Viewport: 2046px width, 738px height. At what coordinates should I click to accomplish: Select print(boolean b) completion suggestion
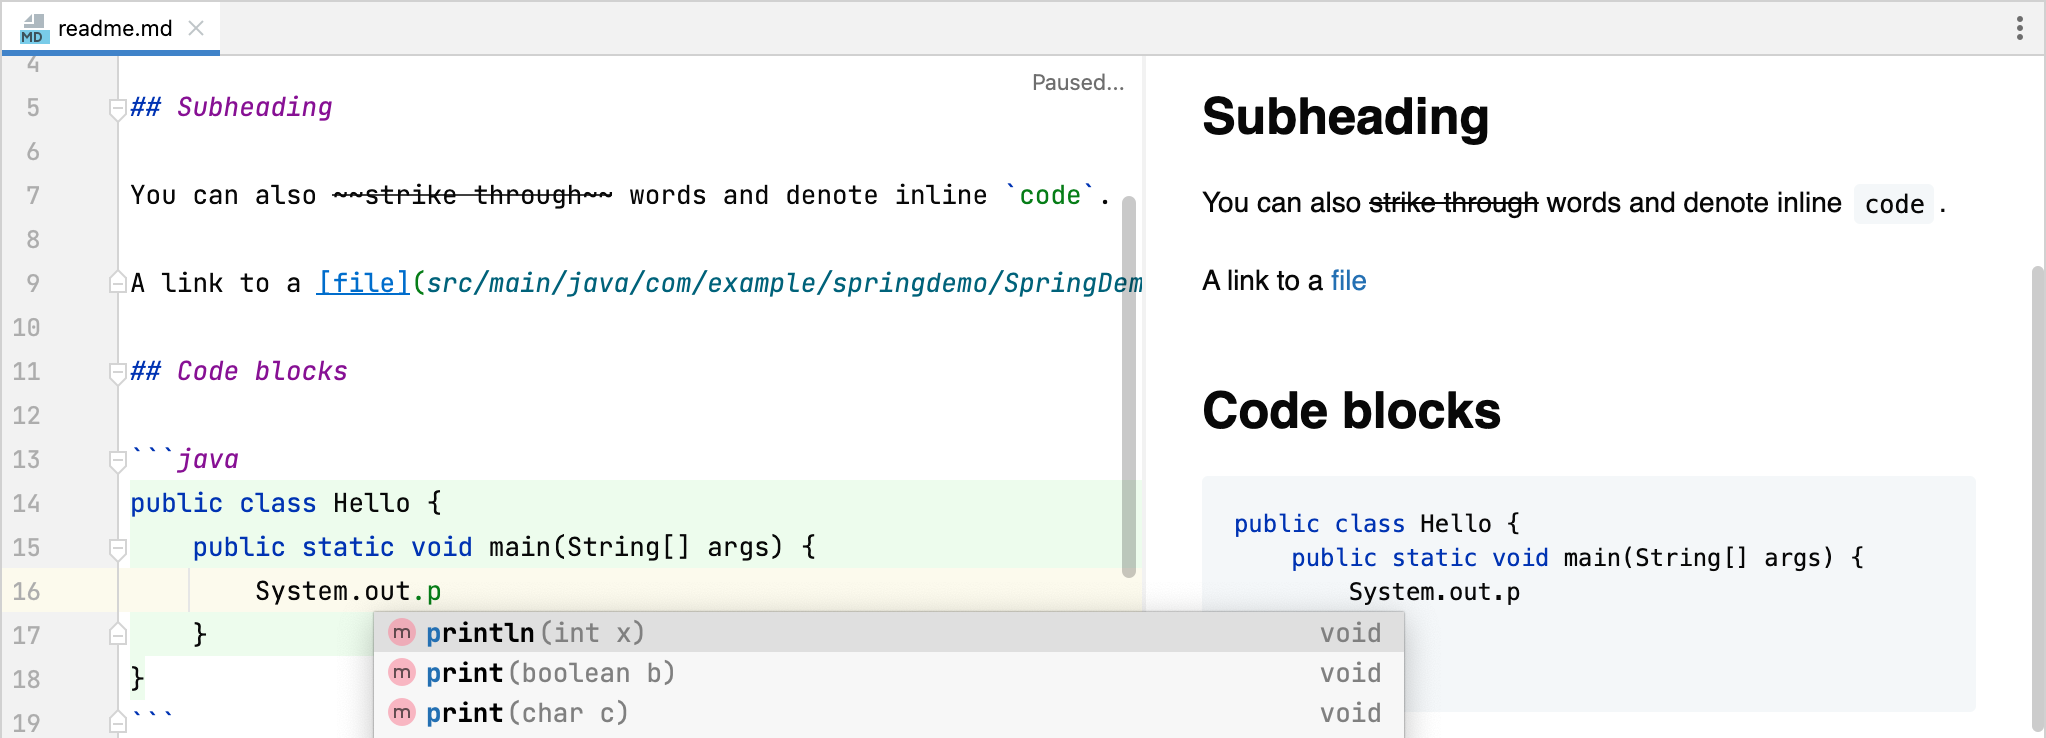888,673
